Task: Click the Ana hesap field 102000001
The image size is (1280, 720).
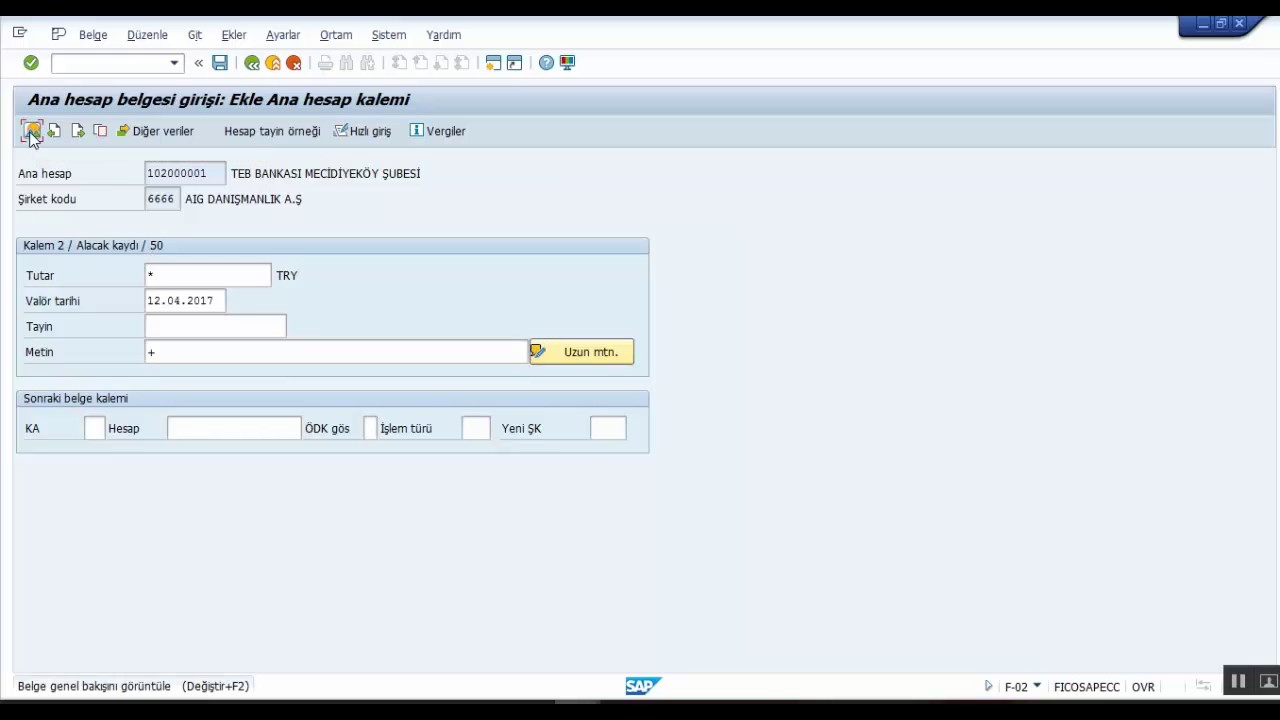Action: 185,173
